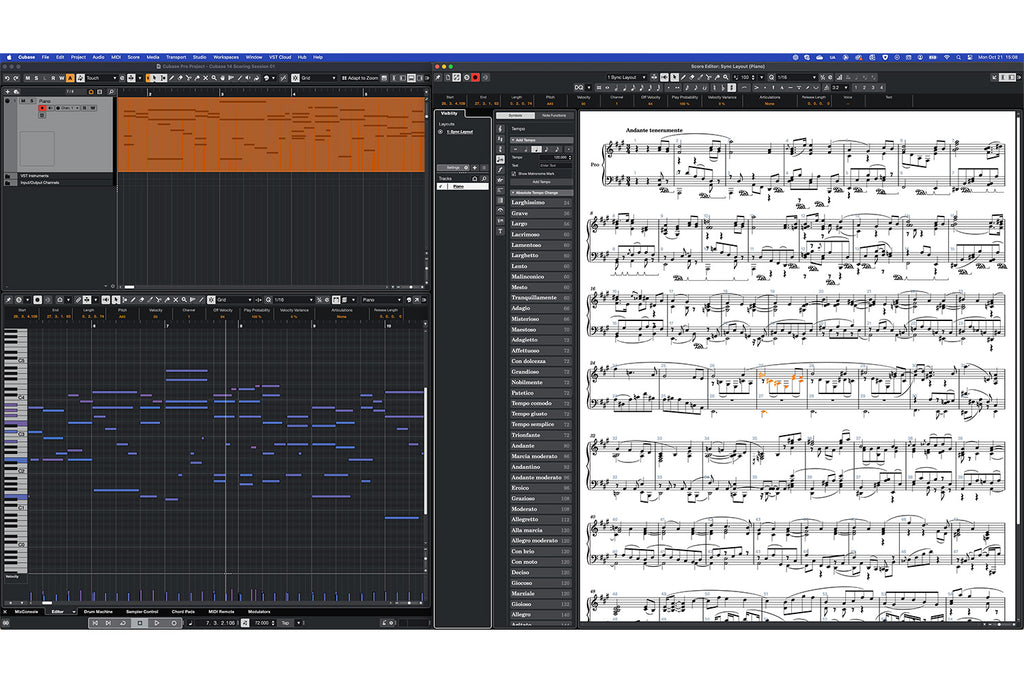Click the Undo arrow in project toolbar
Screen dimensions: 1024x683
[x=7, y=78]
